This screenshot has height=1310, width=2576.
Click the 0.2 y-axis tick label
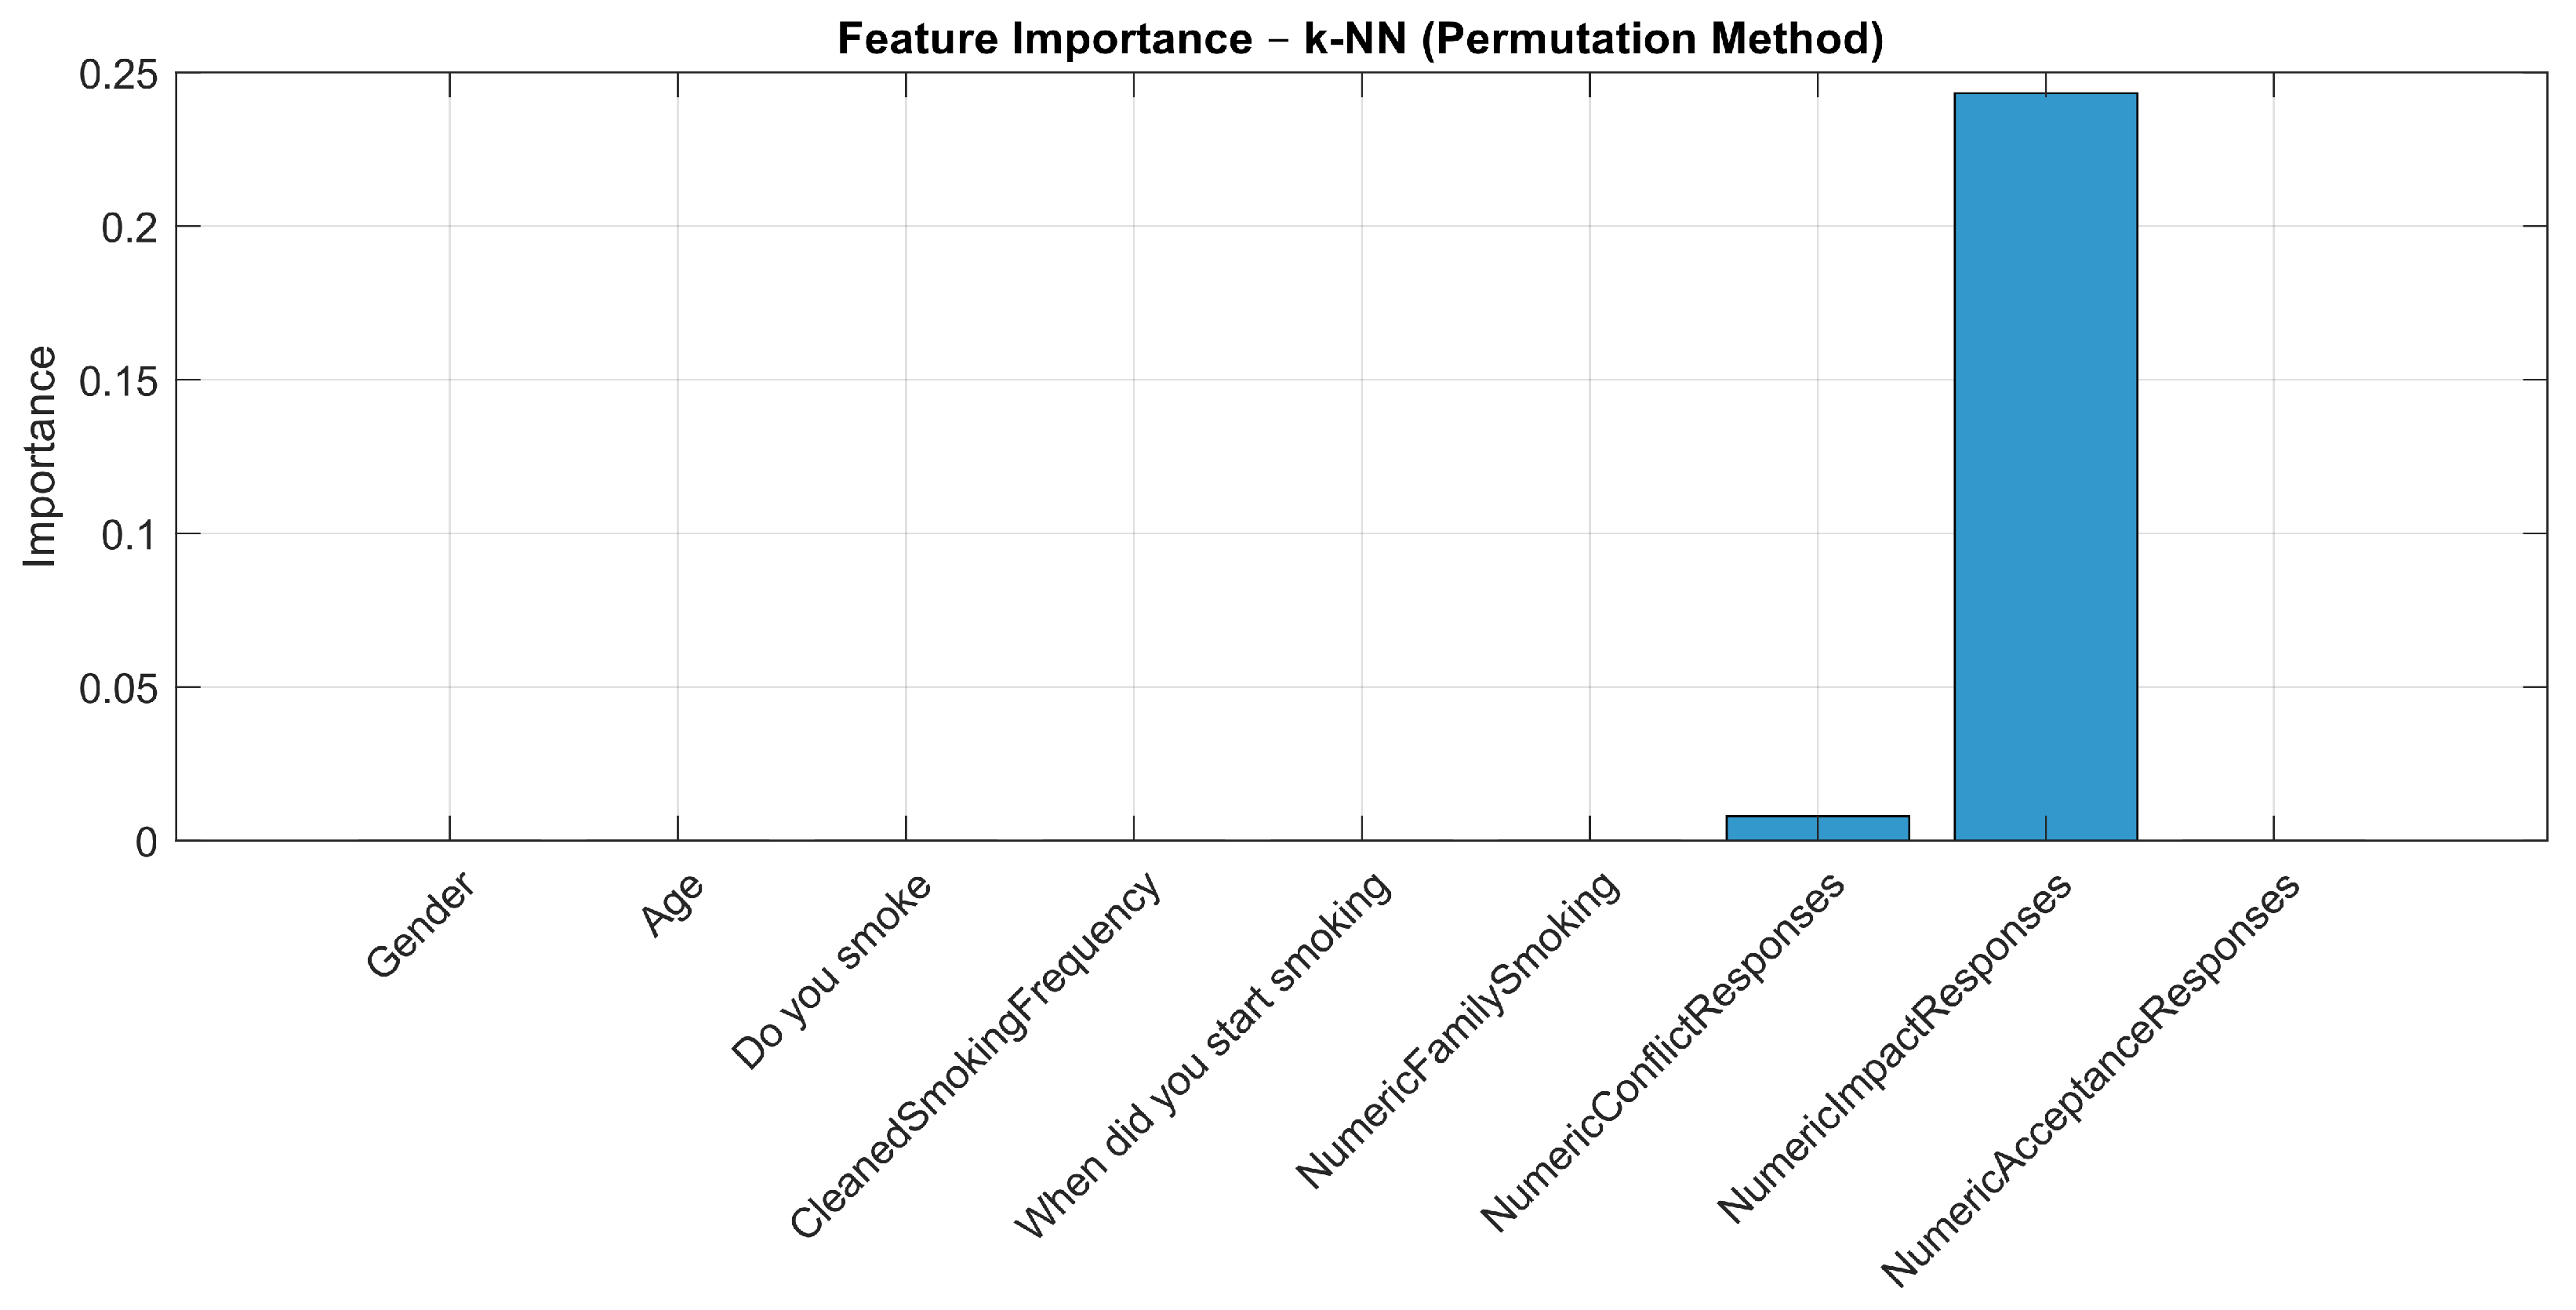tap(130, 228)
